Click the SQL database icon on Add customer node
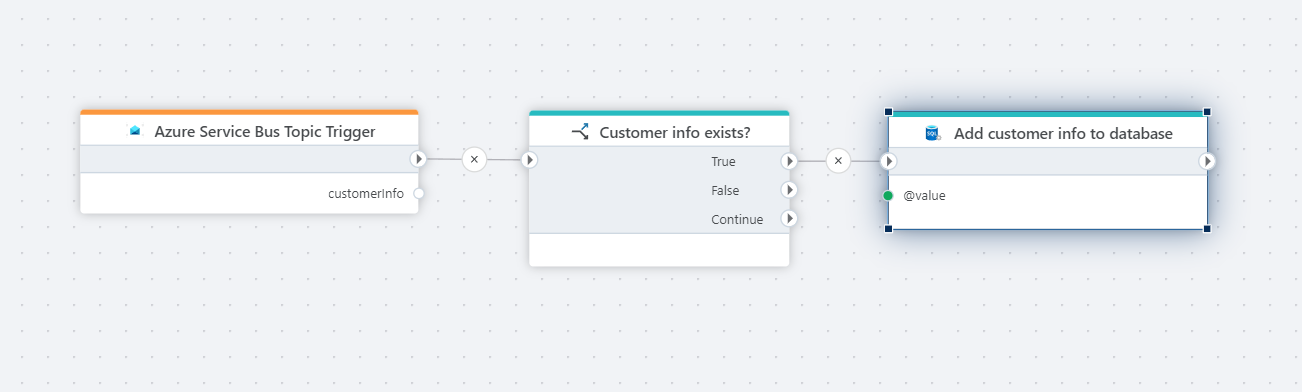The image size is (1302, 392). 933,133
